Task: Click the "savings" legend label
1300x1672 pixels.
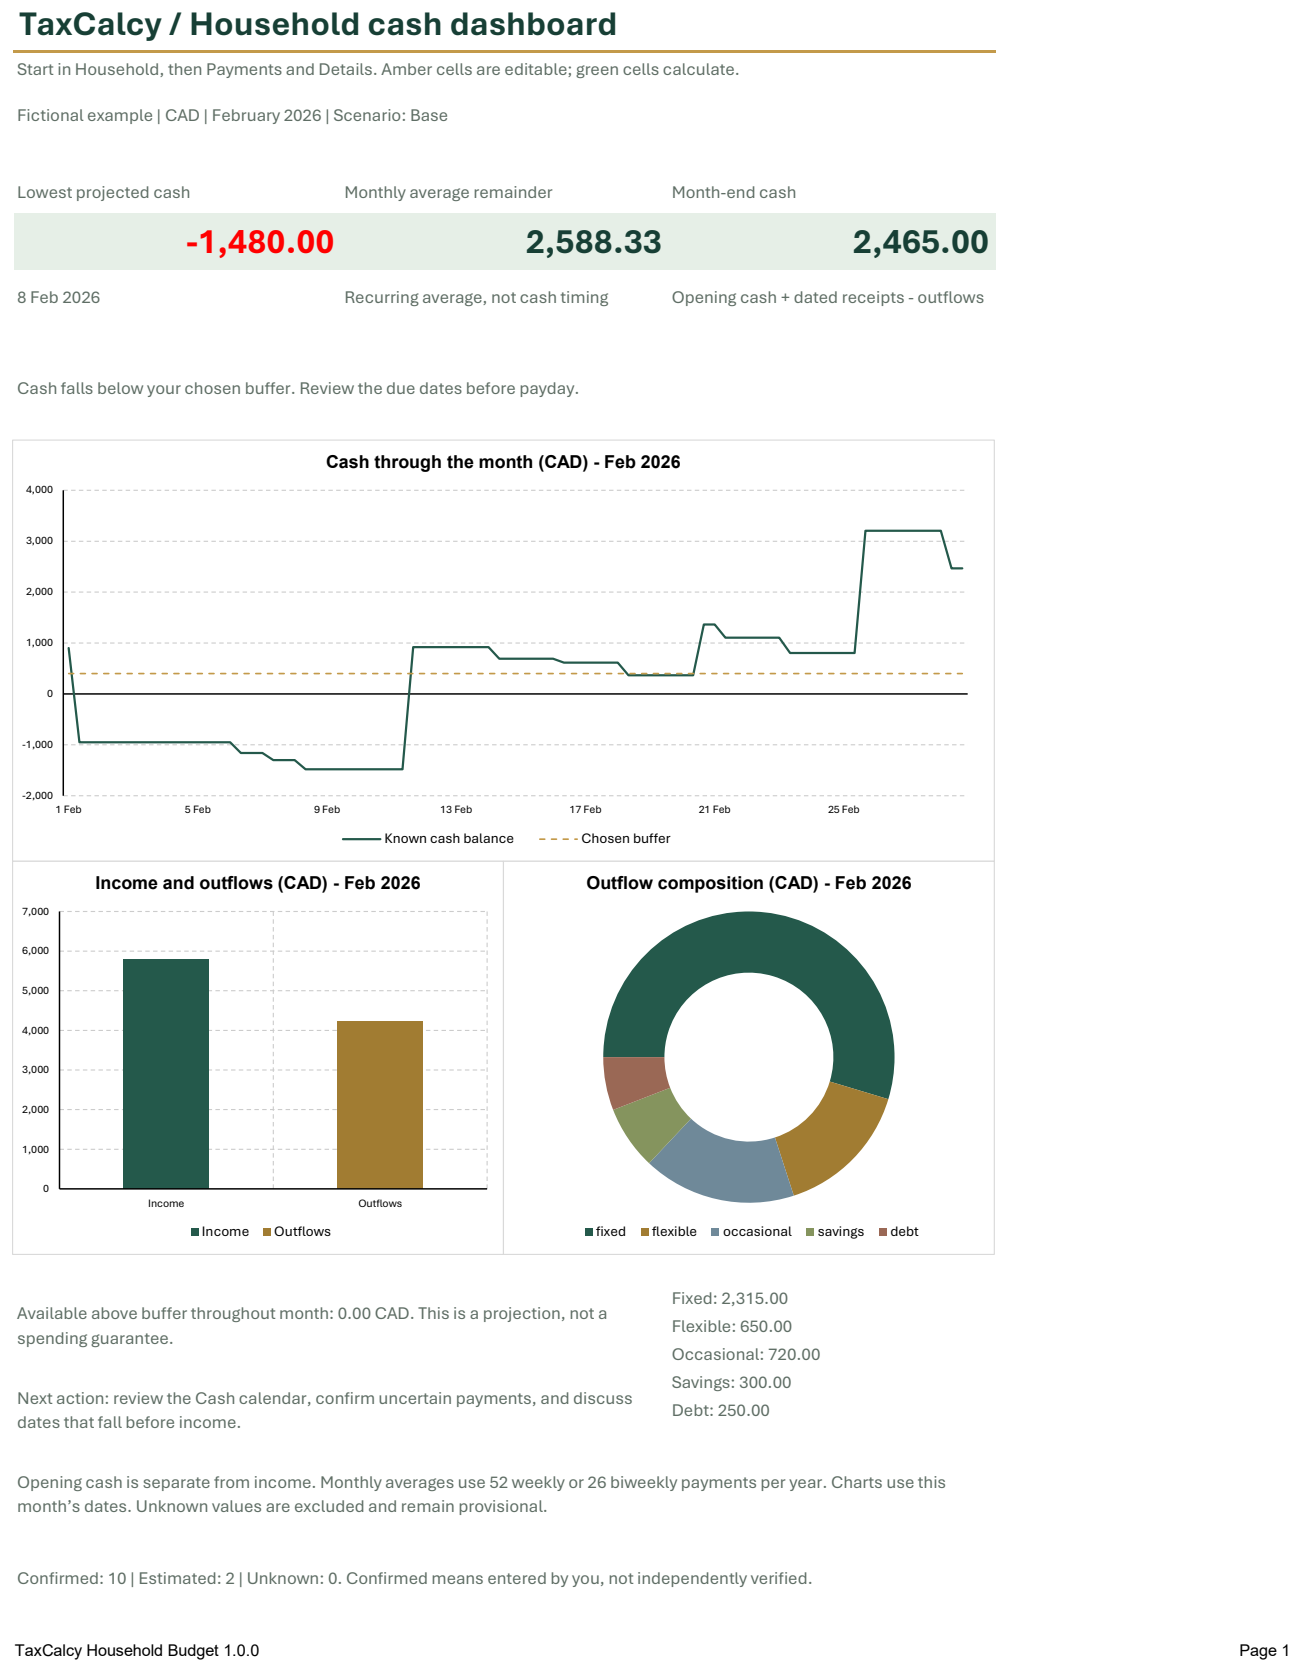Action: (x=841, y=1232)
